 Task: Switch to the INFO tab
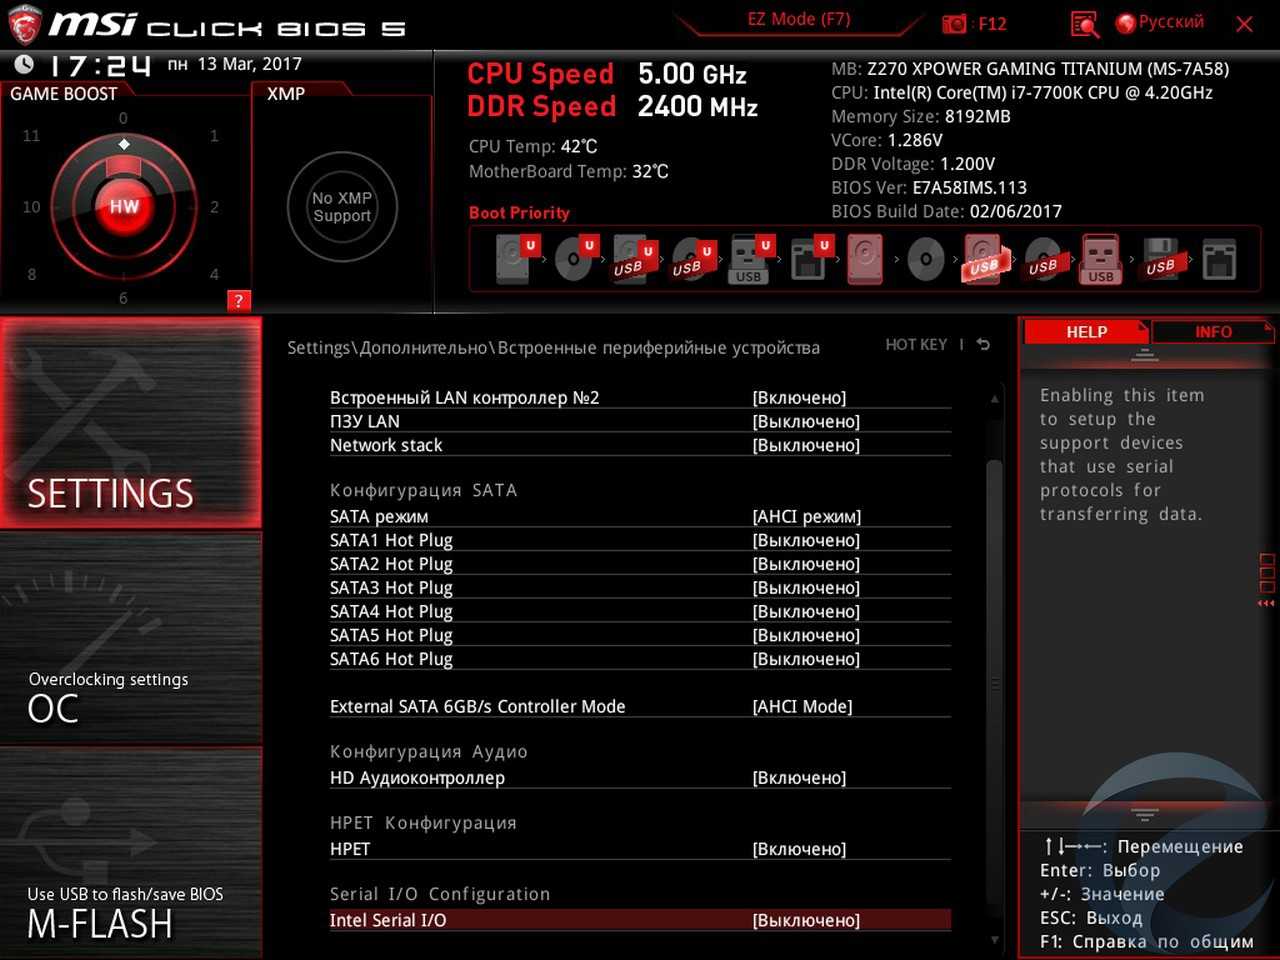pos(1212,332)
